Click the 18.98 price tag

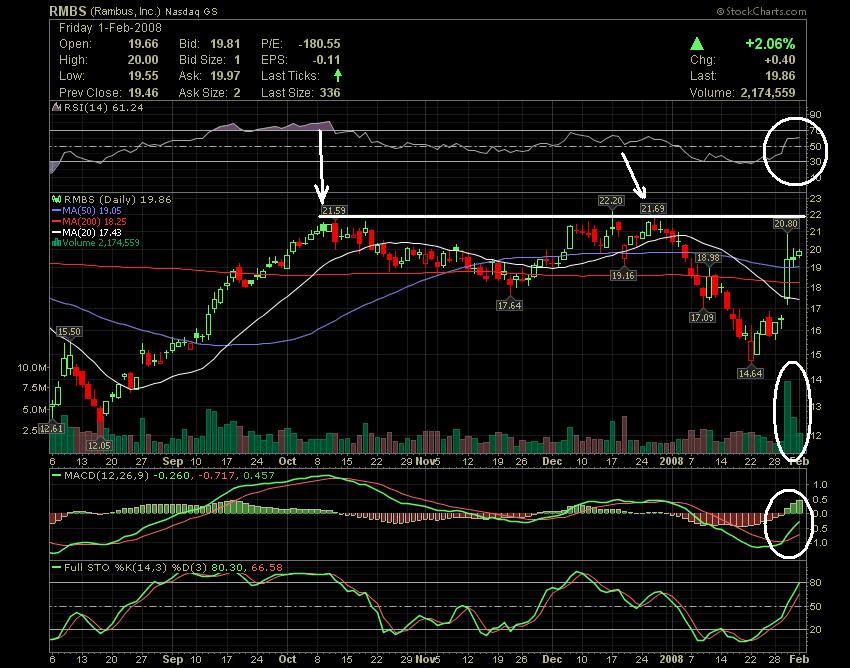708,258
